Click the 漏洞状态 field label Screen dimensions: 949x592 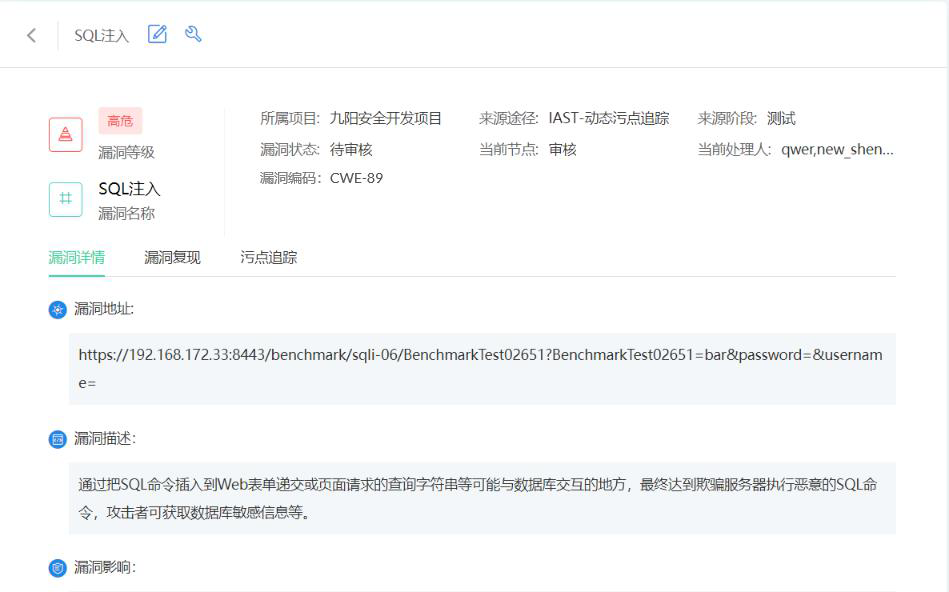(290, 150)
